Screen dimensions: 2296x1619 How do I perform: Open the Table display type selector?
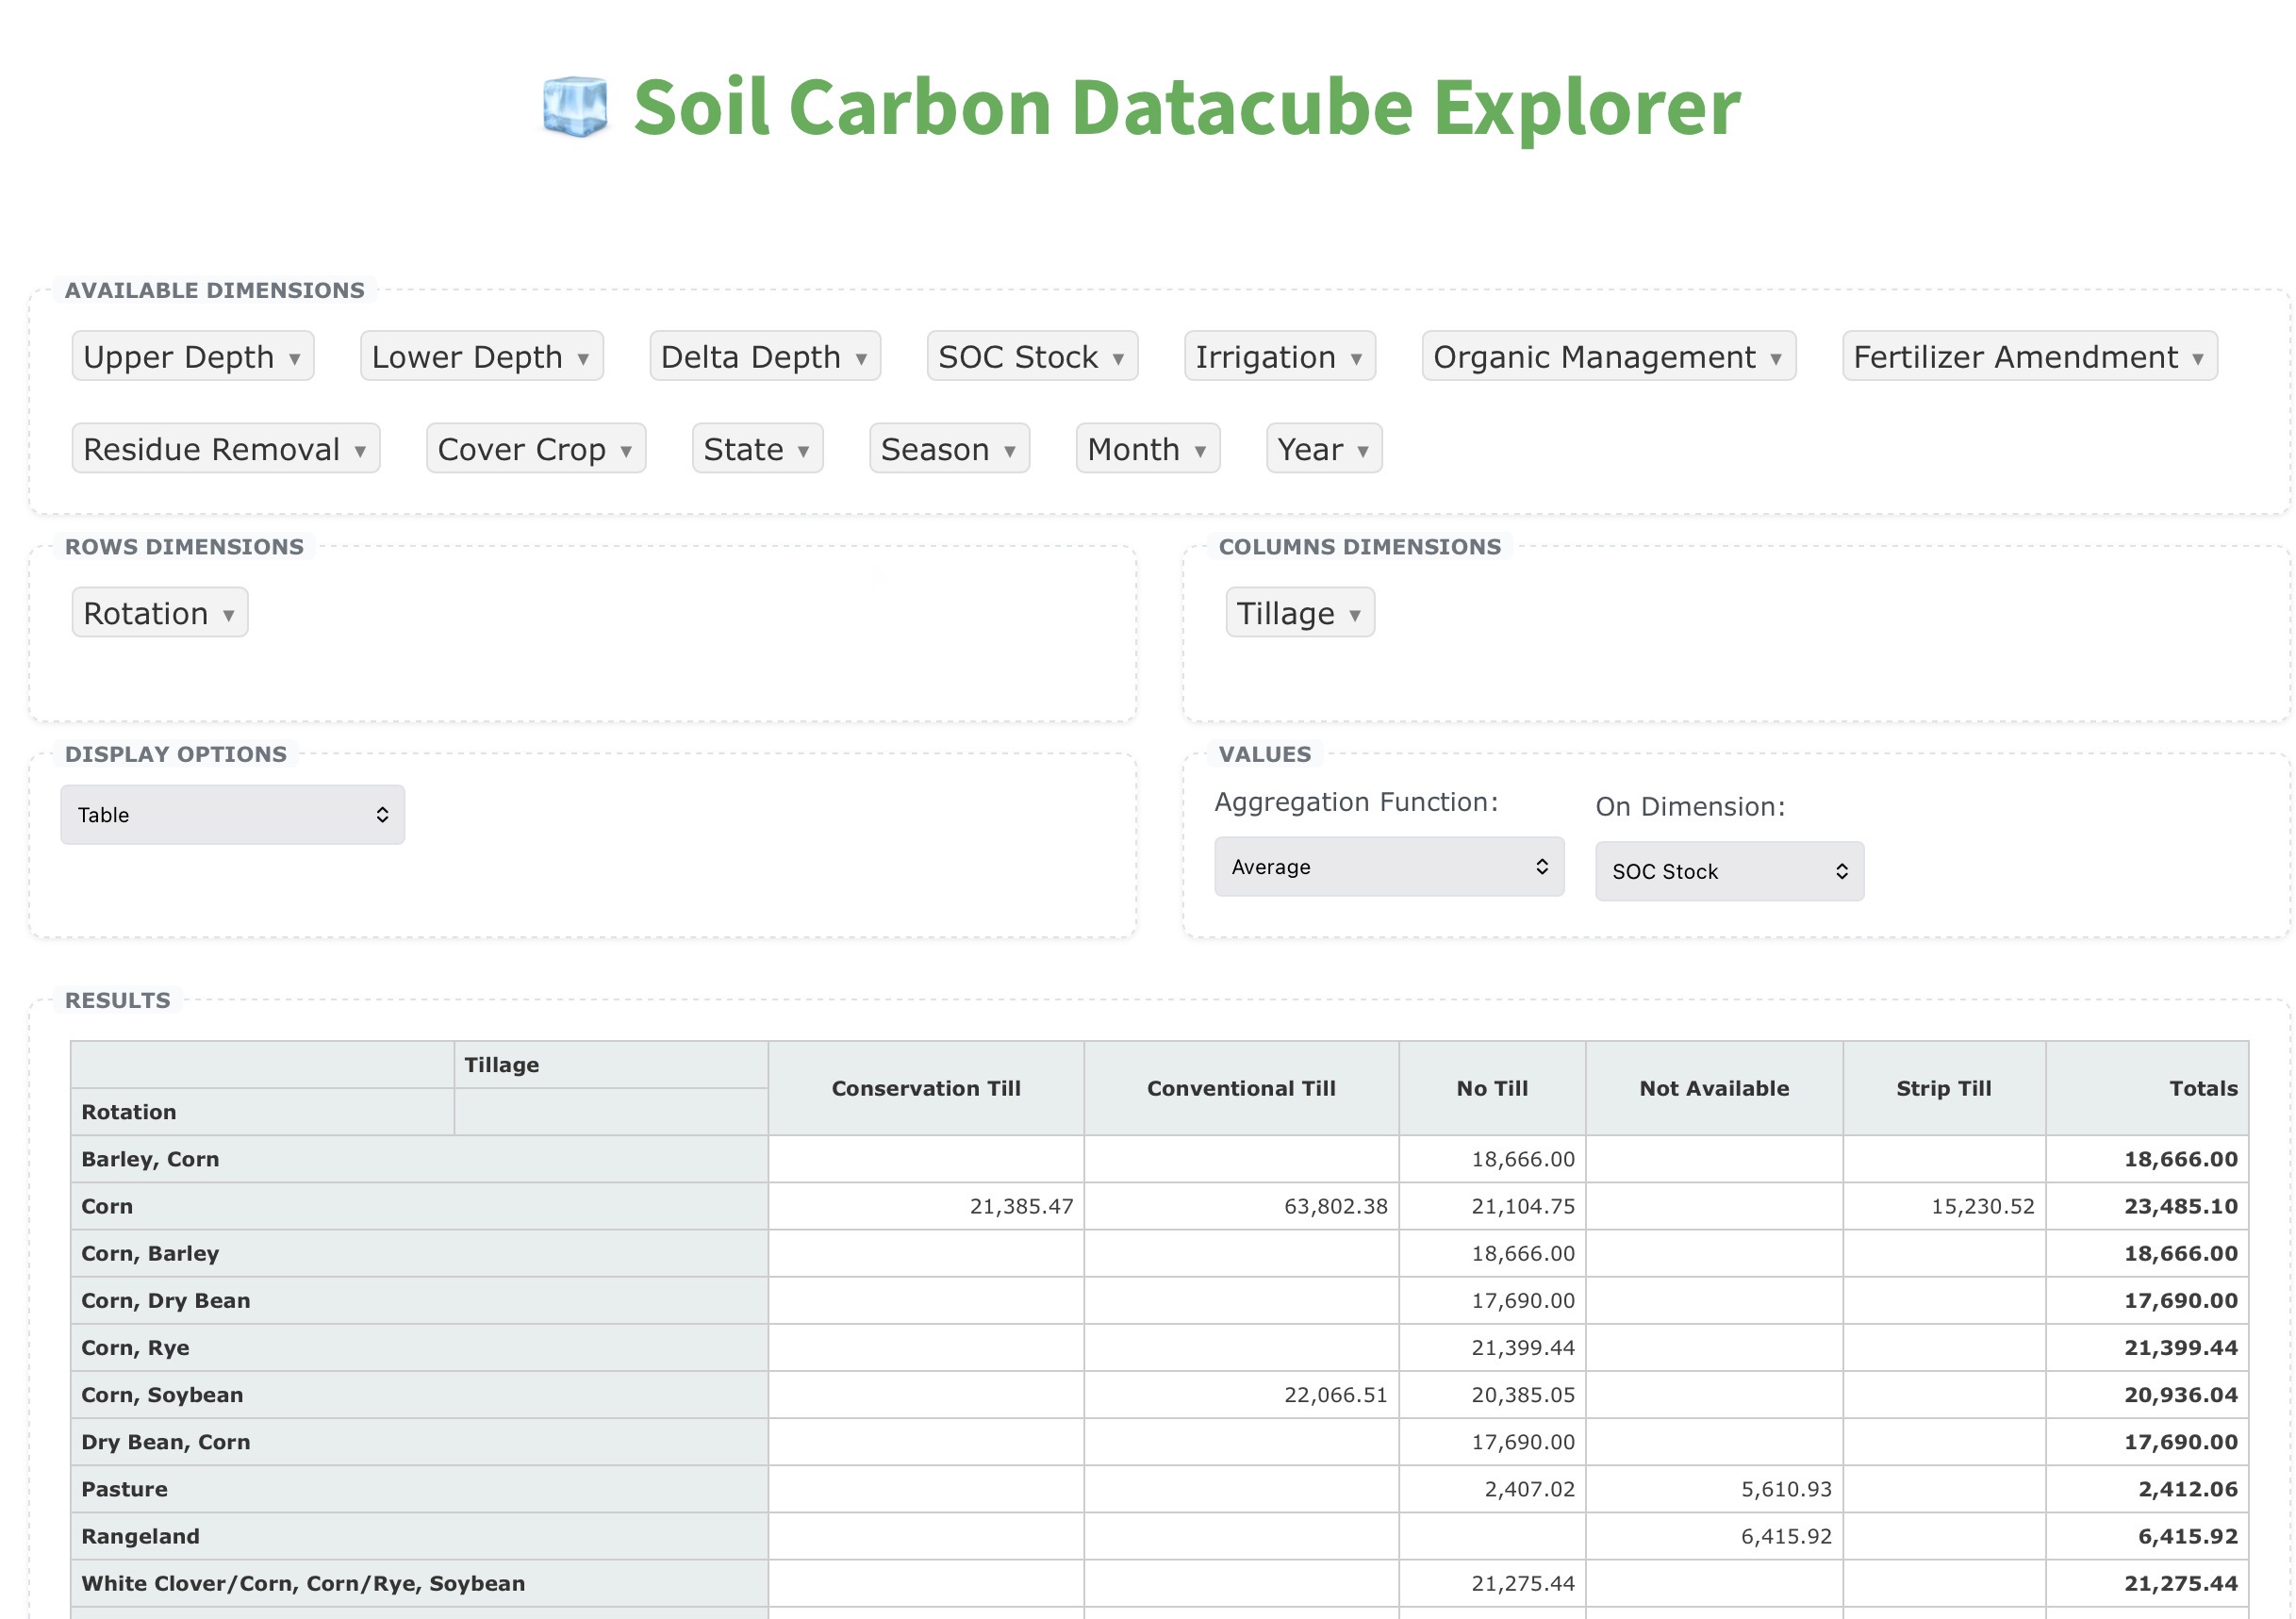pyautogui.click(x=232, y=814)
